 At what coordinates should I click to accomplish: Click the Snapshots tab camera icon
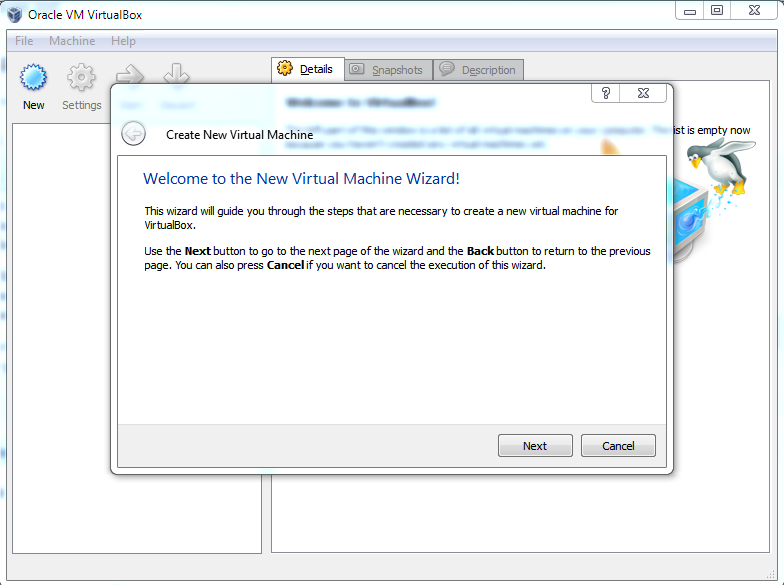pyautogui.click(x=356, y=69)
